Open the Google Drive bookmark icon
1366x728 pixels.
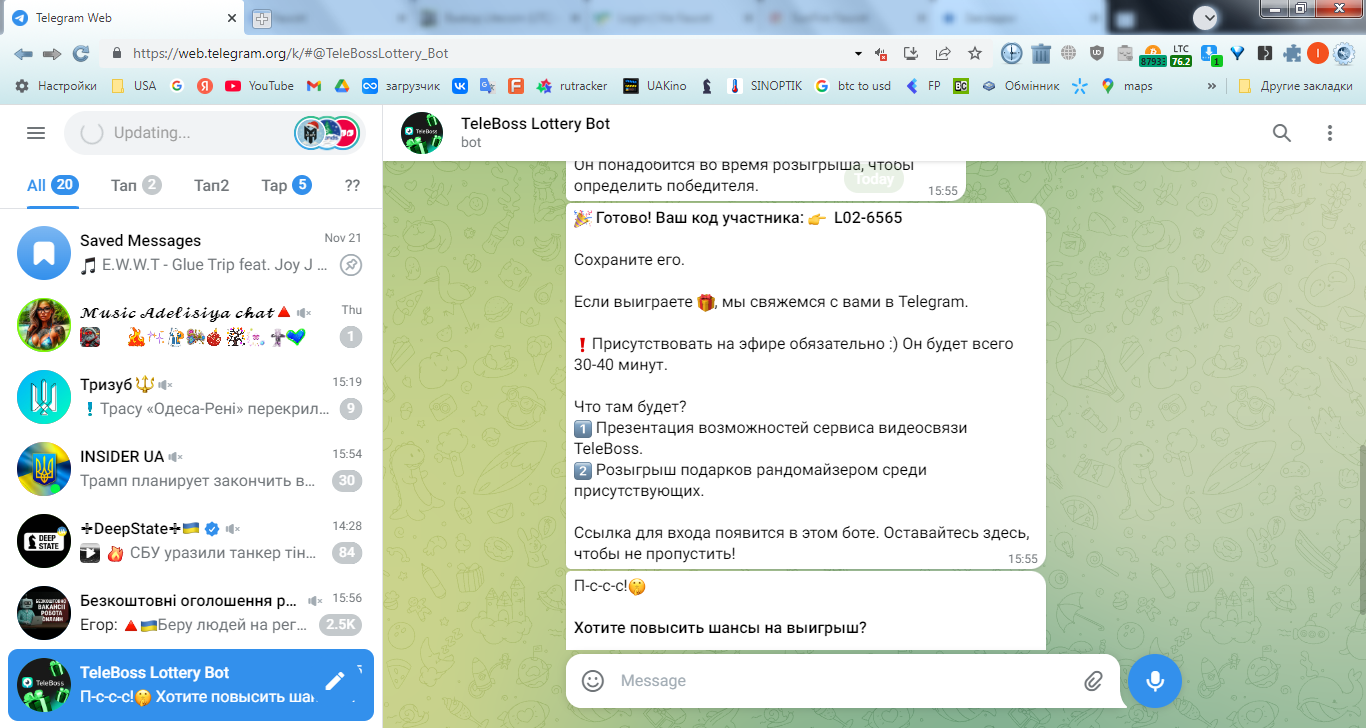pyautogui.click(x=341, y=86)
